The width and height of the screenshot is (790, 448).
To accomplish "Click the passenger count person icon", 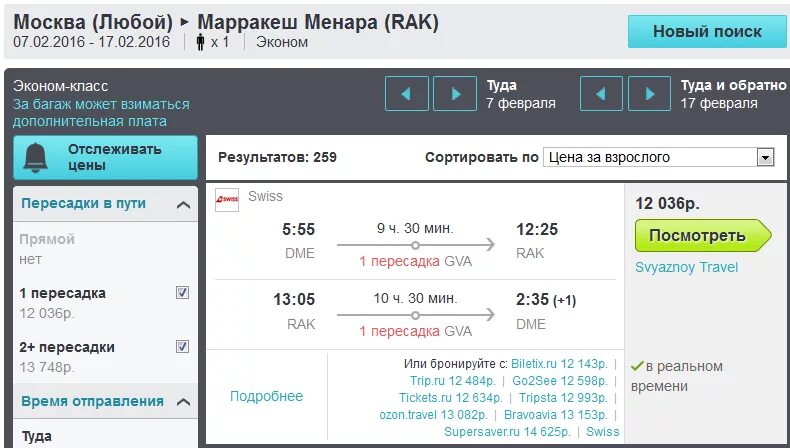I will (201, 42).
